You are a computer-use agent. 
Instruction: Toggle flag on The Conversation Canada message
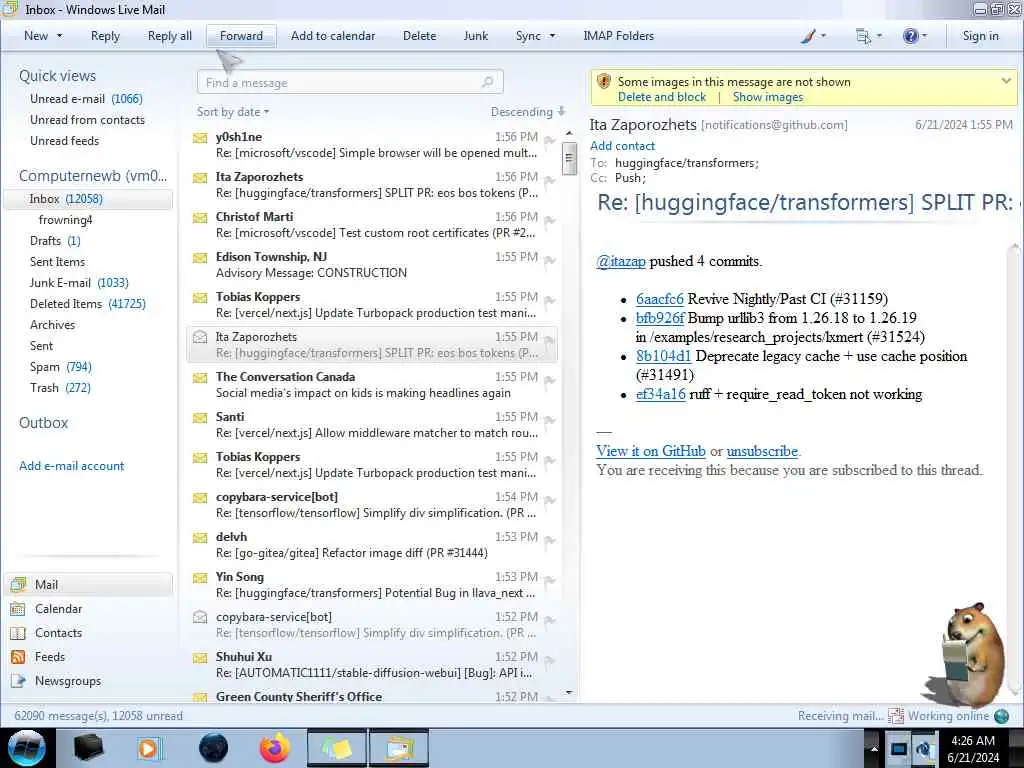coord(550,381)
